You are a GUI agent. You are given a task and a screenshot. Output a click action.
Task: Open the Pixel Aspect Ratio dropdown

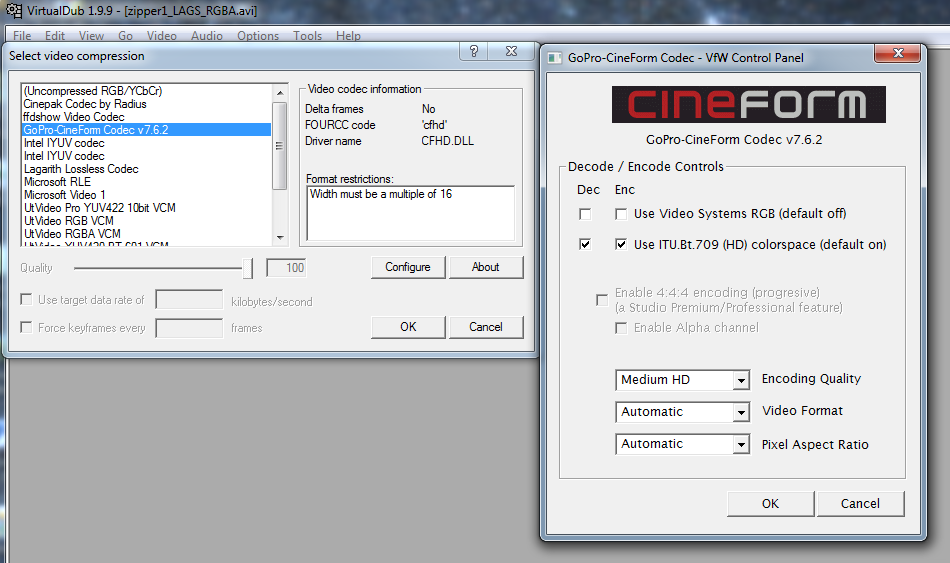[x=682, y=444]
